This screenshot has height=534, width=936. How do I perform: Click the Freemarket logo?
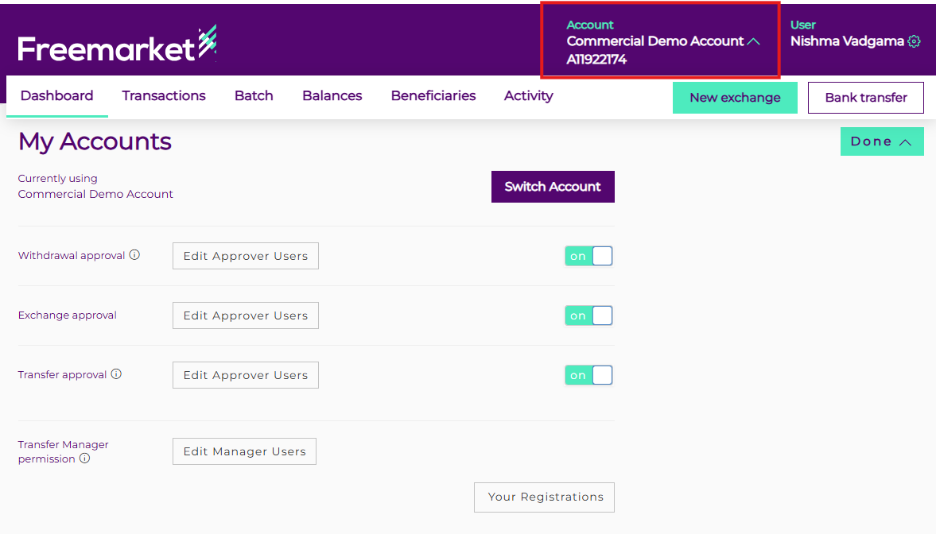tap(117, 45)
